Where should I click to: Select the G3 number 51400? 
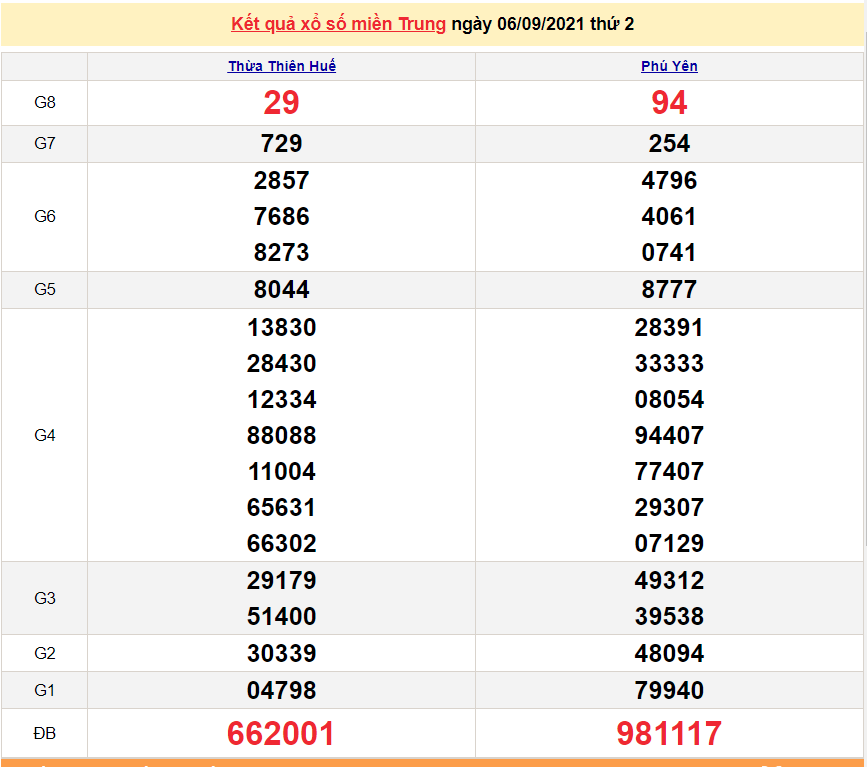point(281,616)
